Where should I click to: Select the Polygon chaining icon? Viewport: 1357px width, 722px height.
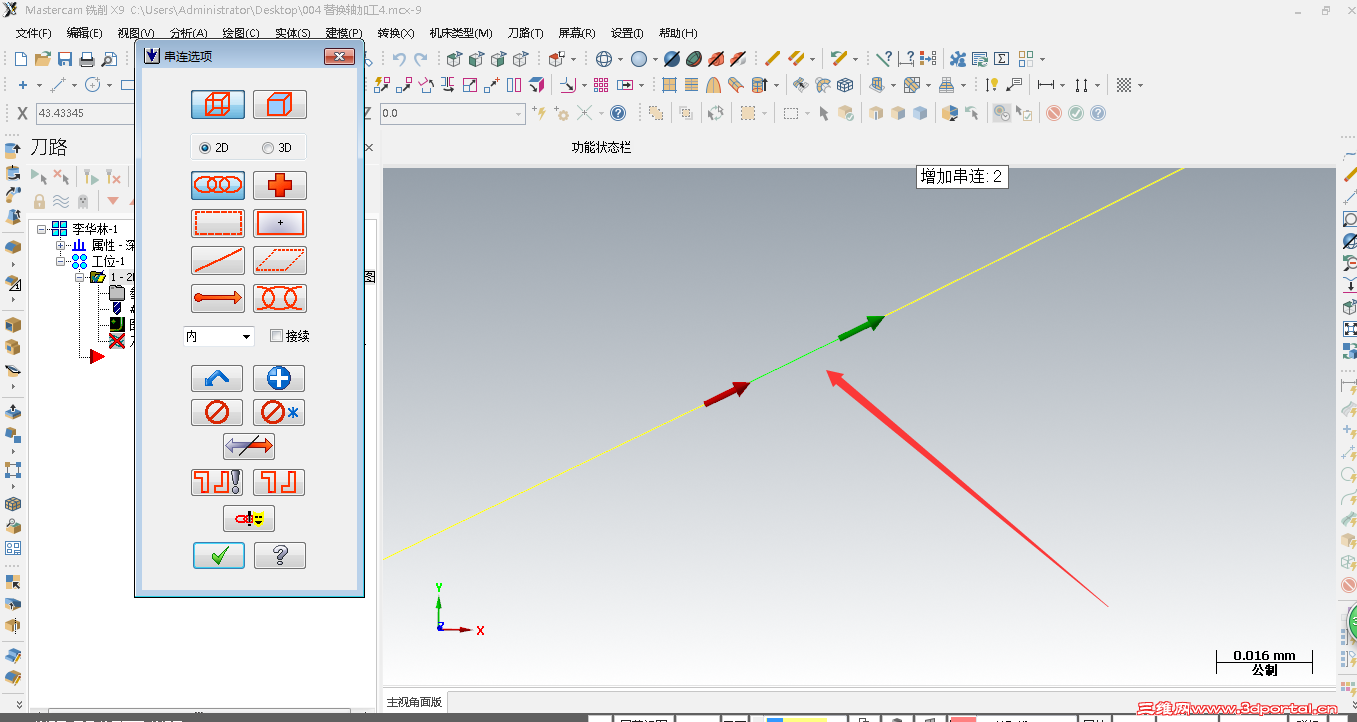click(x=280, y=260)
